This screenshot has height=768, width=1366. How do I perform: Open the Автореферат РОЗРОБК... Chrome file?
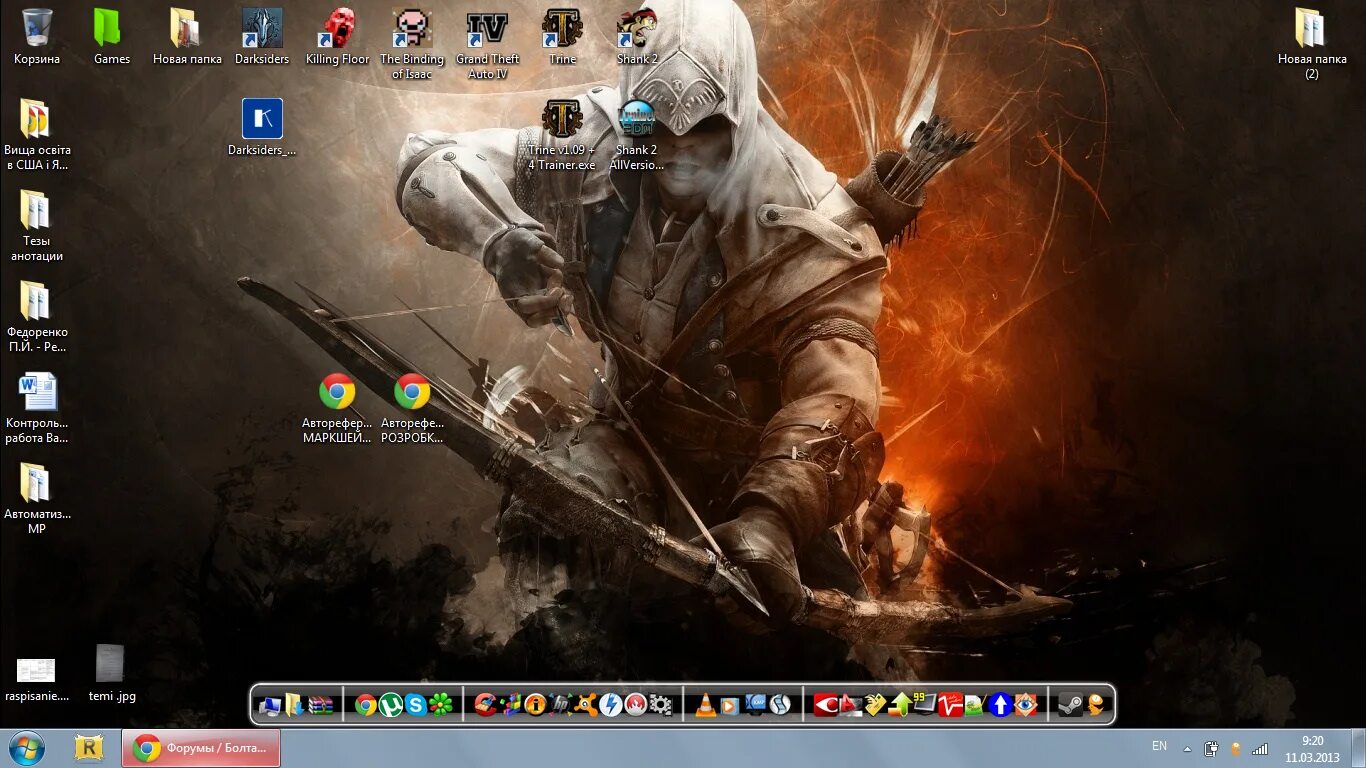(412, 407)
